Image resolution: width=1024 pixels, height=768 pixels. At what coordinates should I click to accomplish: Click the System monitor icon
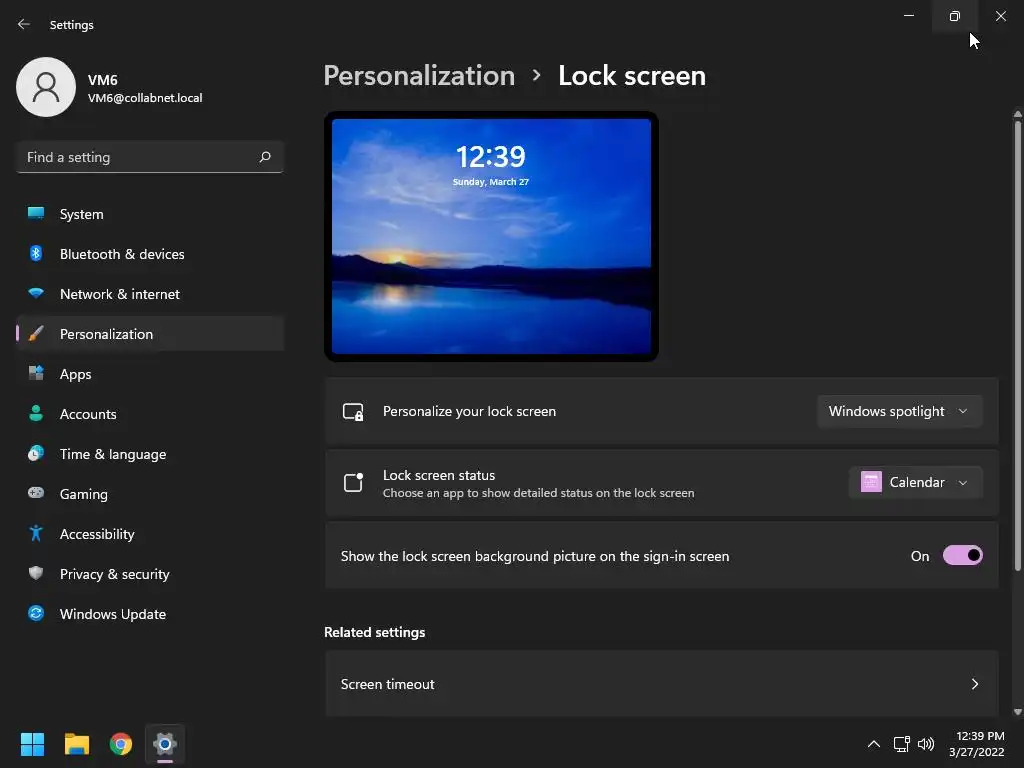(36, 214)
